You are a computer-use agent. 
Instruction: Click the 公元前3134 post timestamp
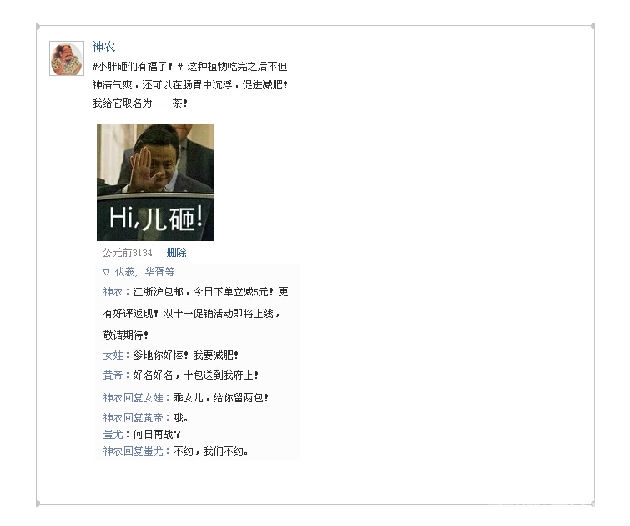point(127,253)
